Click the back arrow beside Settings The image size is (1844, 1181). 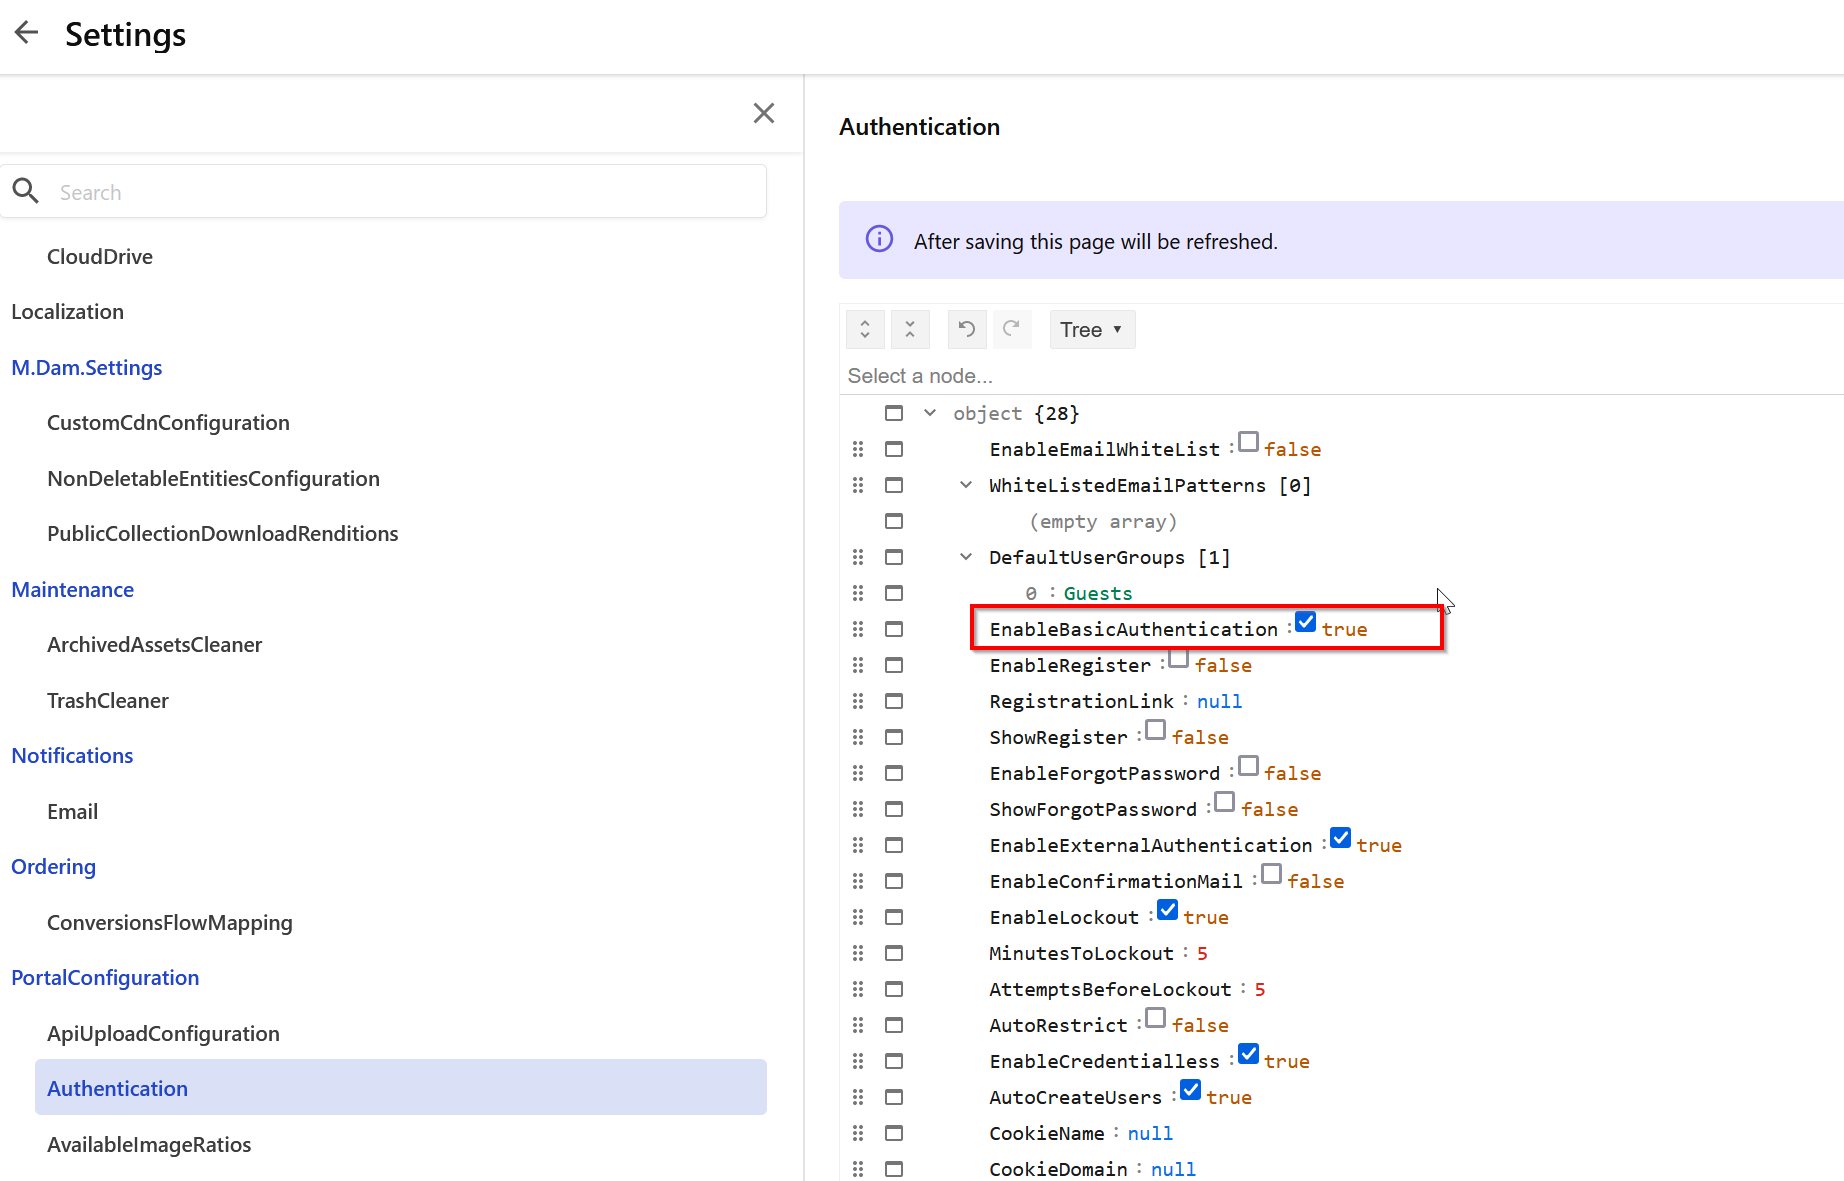[27, 33]
